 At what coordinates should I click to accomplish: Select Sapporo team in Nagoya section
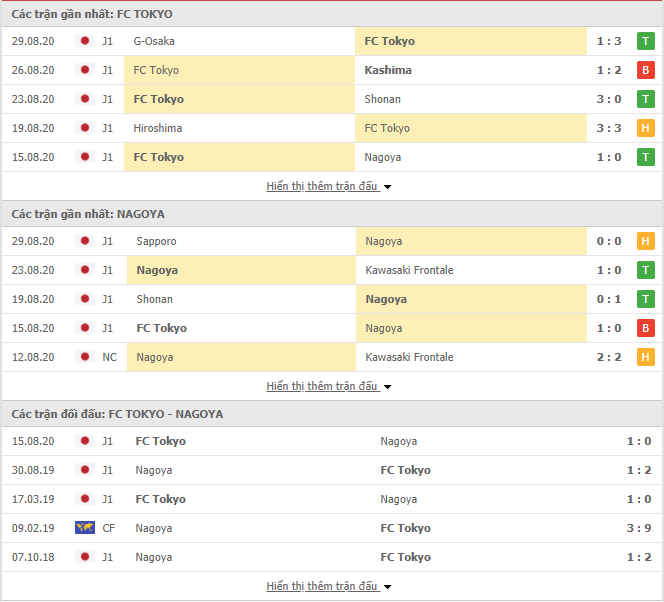pos(156,241)
